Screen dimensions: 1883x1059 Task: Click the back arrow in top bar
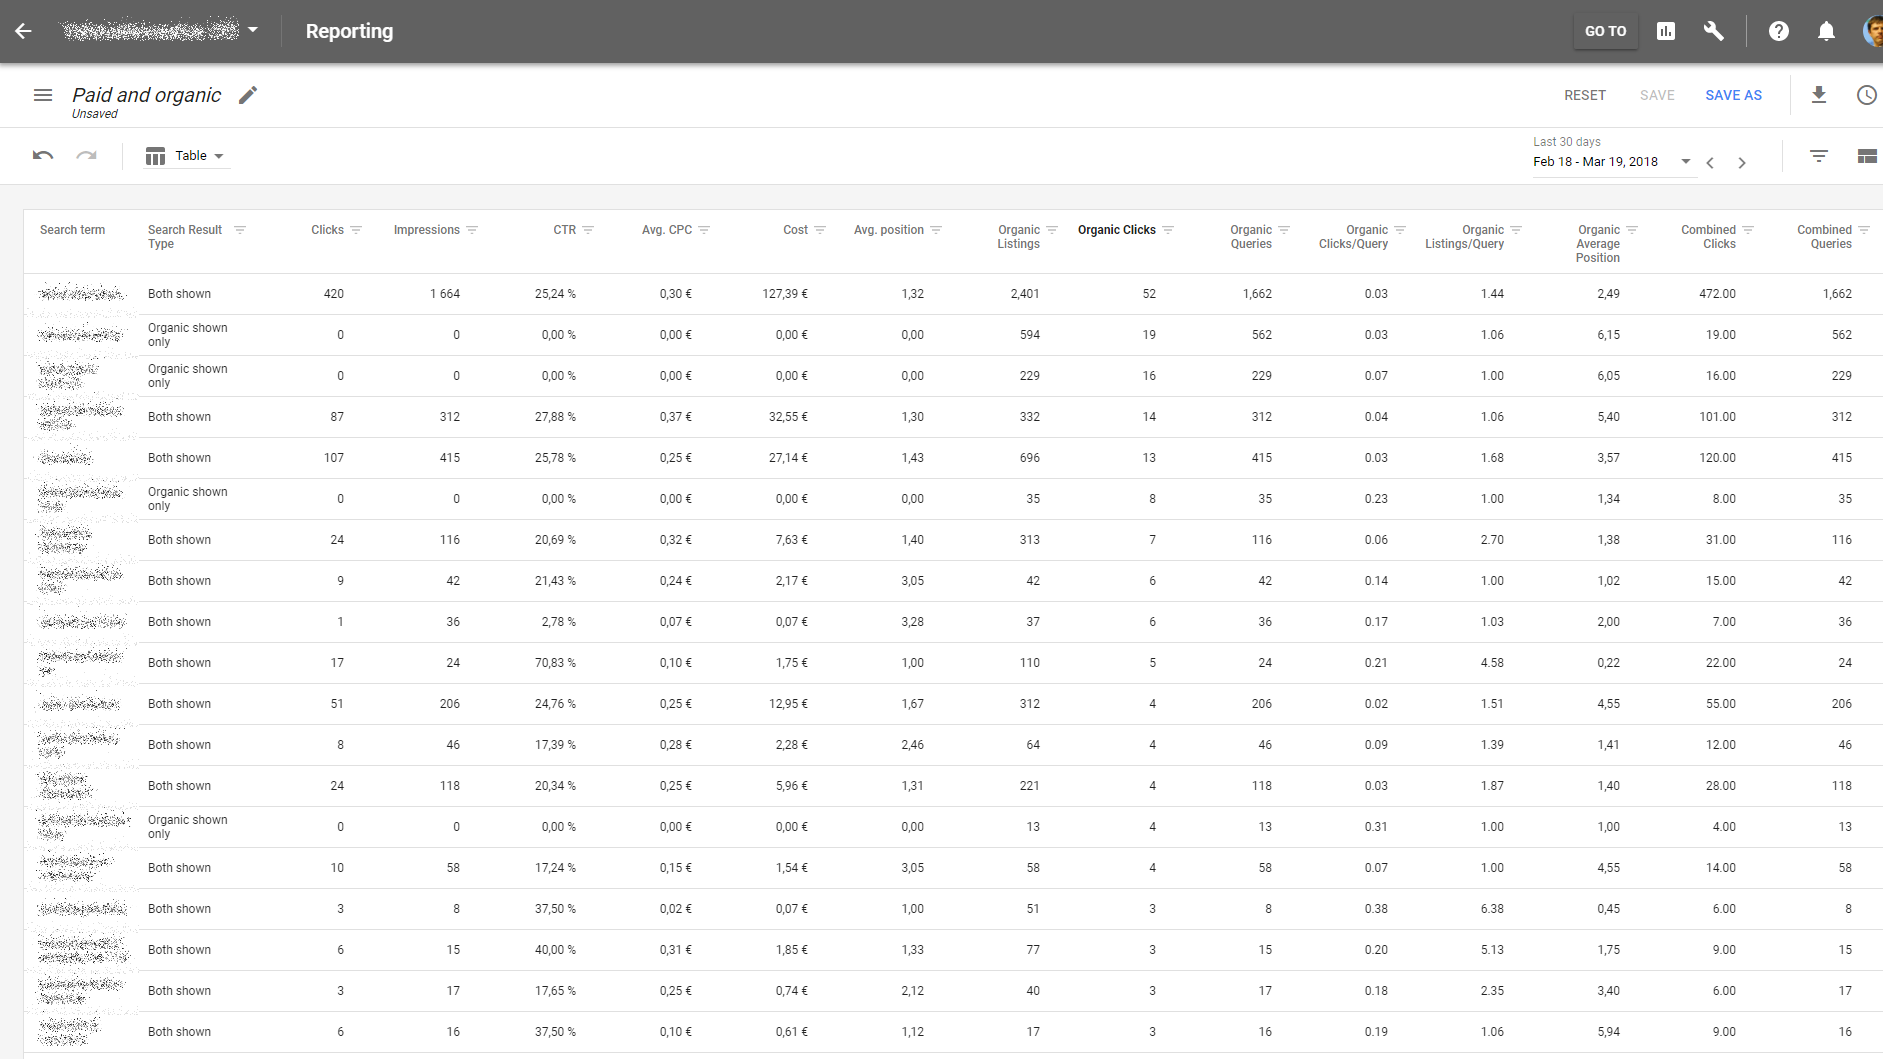(23, 31)
